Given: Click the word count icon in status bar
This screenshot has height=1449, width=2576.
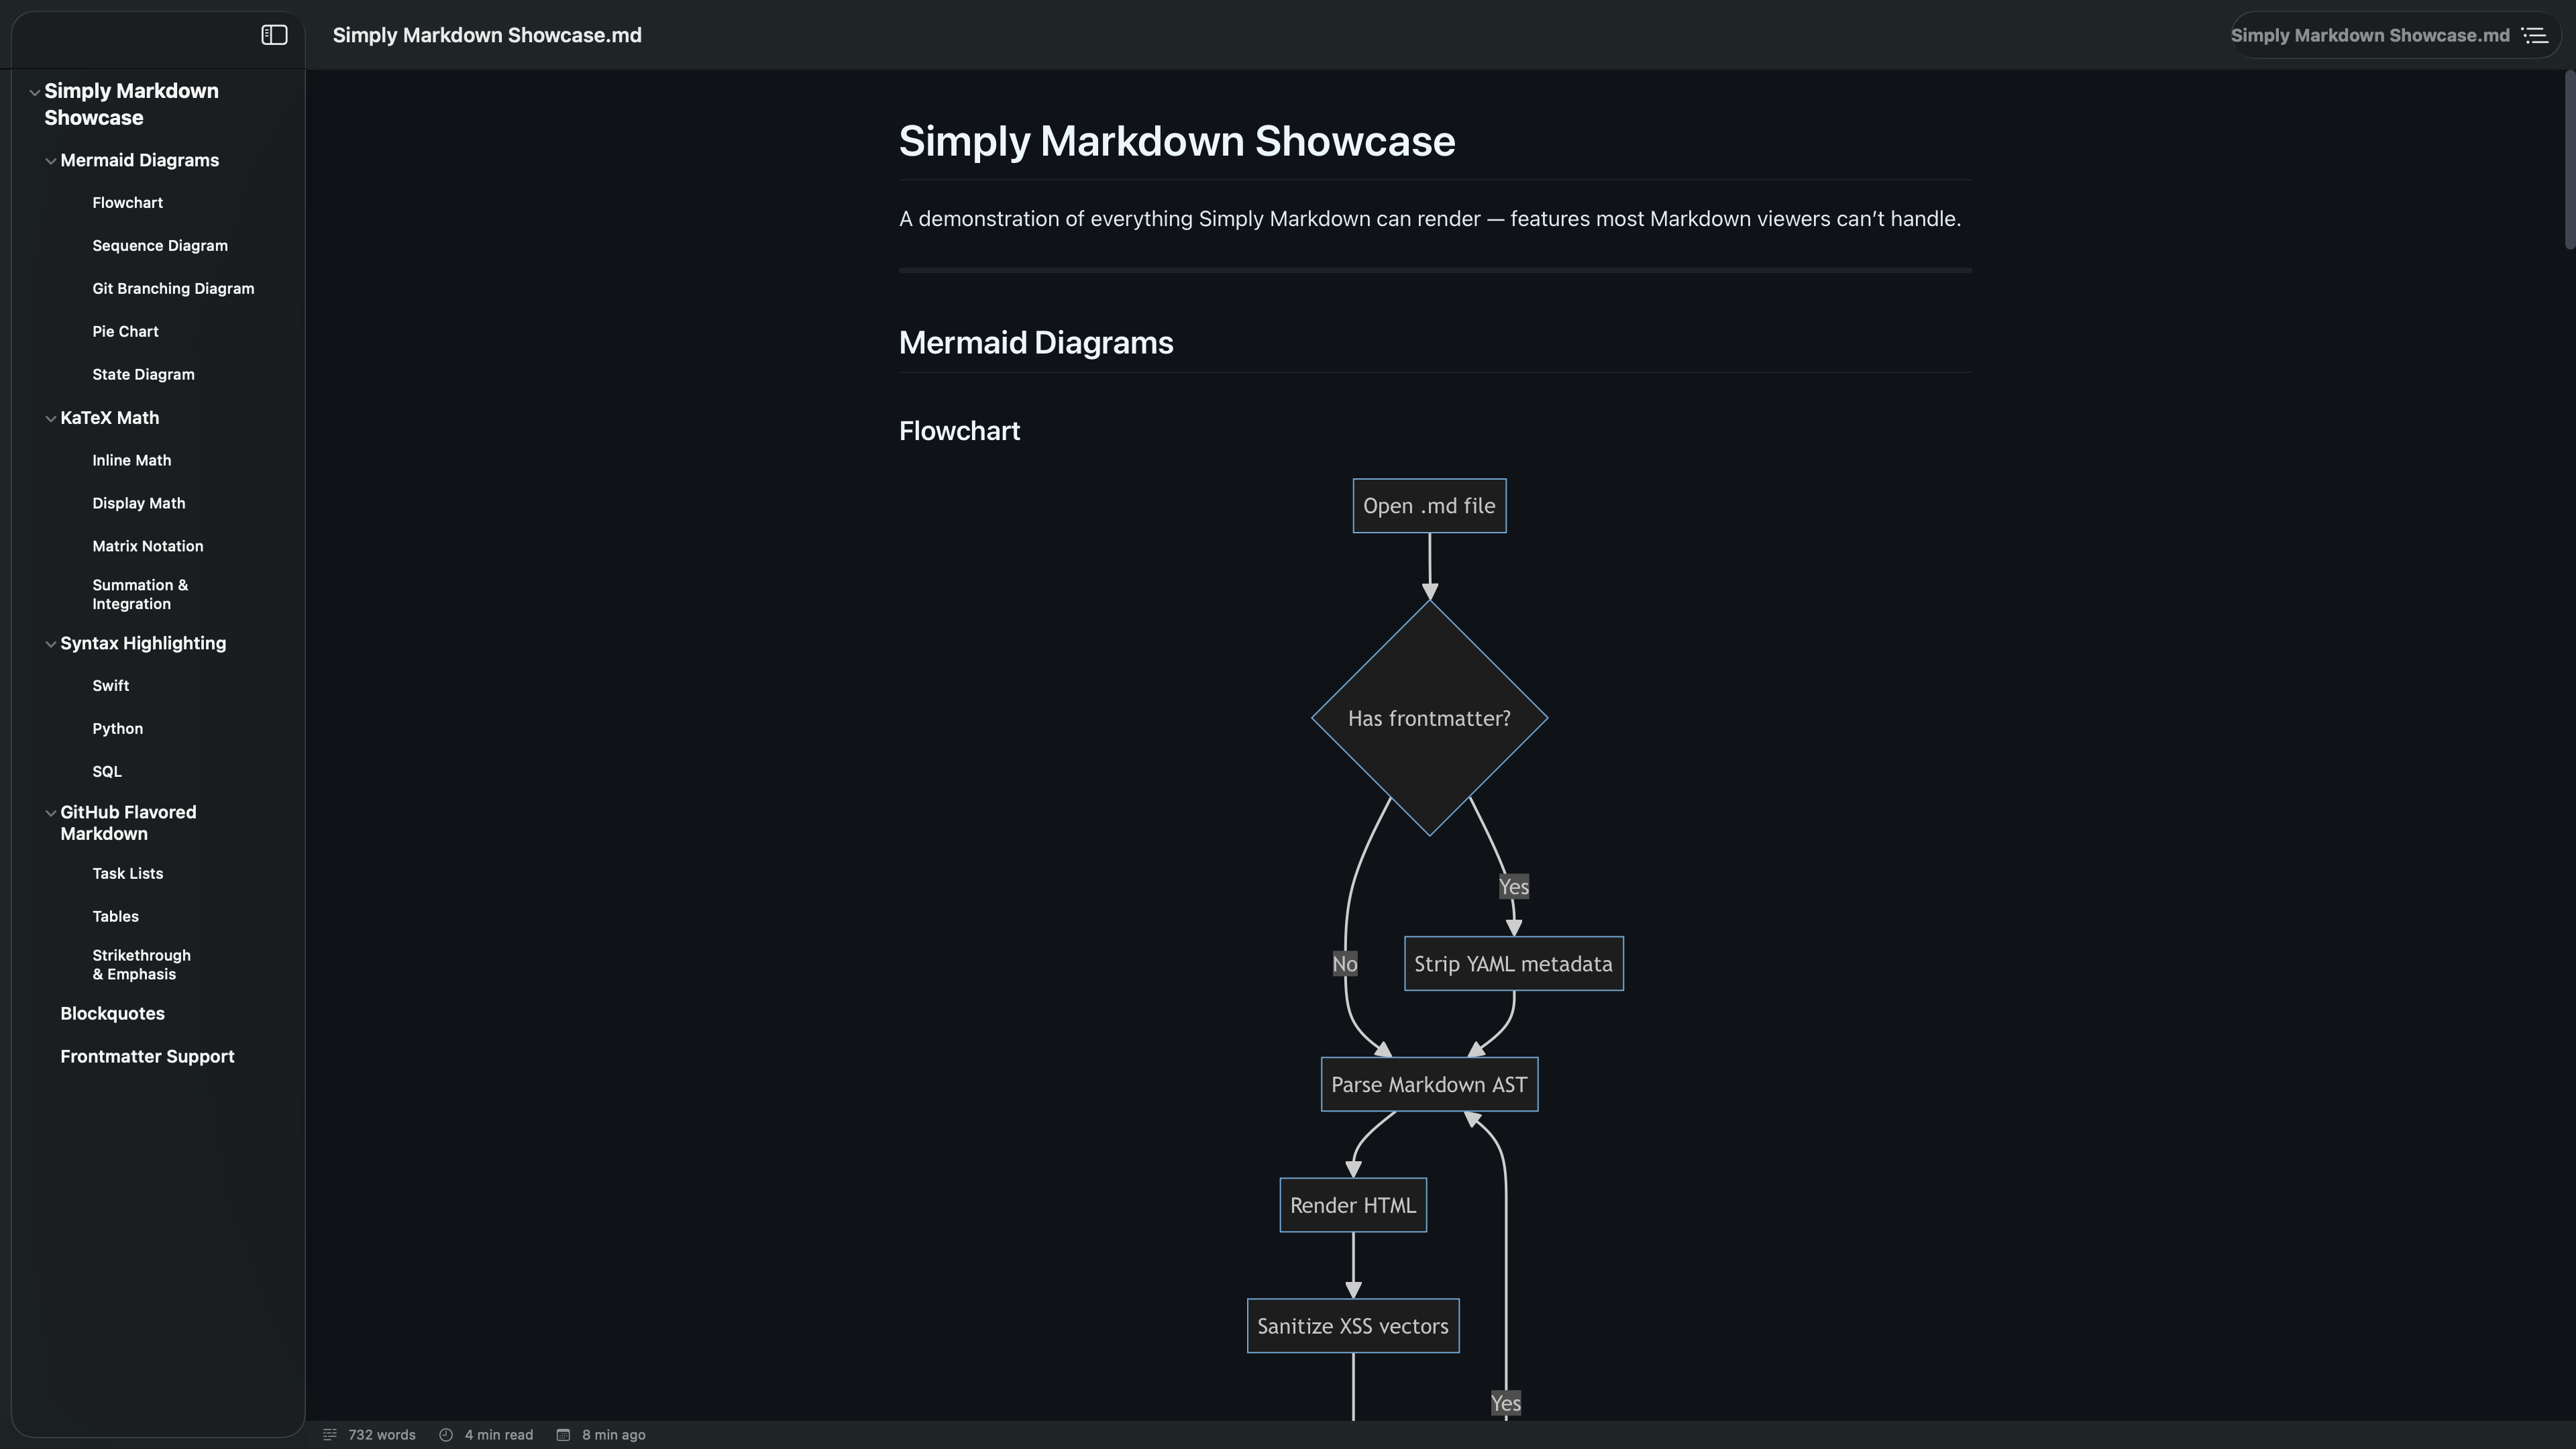Looking at the screenshot, I should pyautogui.click(x=330, y=1434).
